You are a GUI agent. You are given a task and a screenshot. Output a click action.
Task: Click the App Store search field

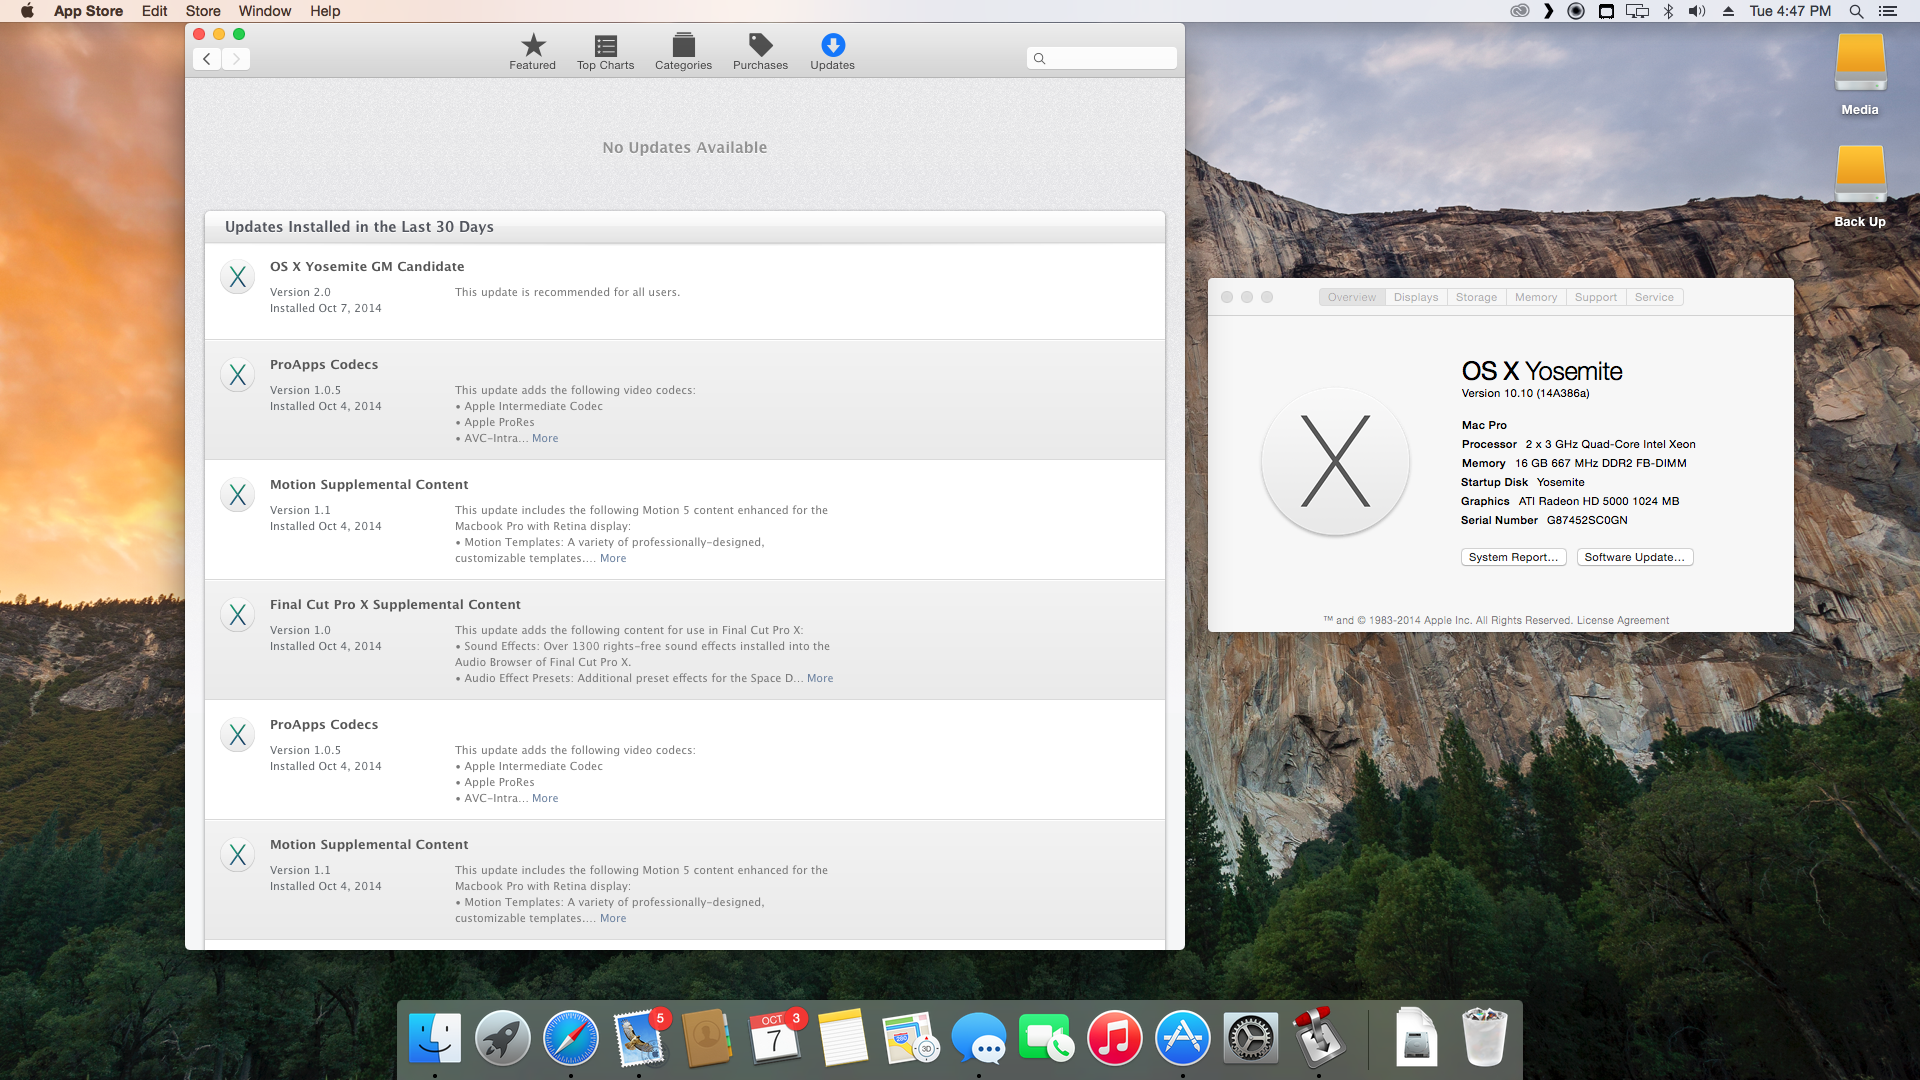(1101, 58)
